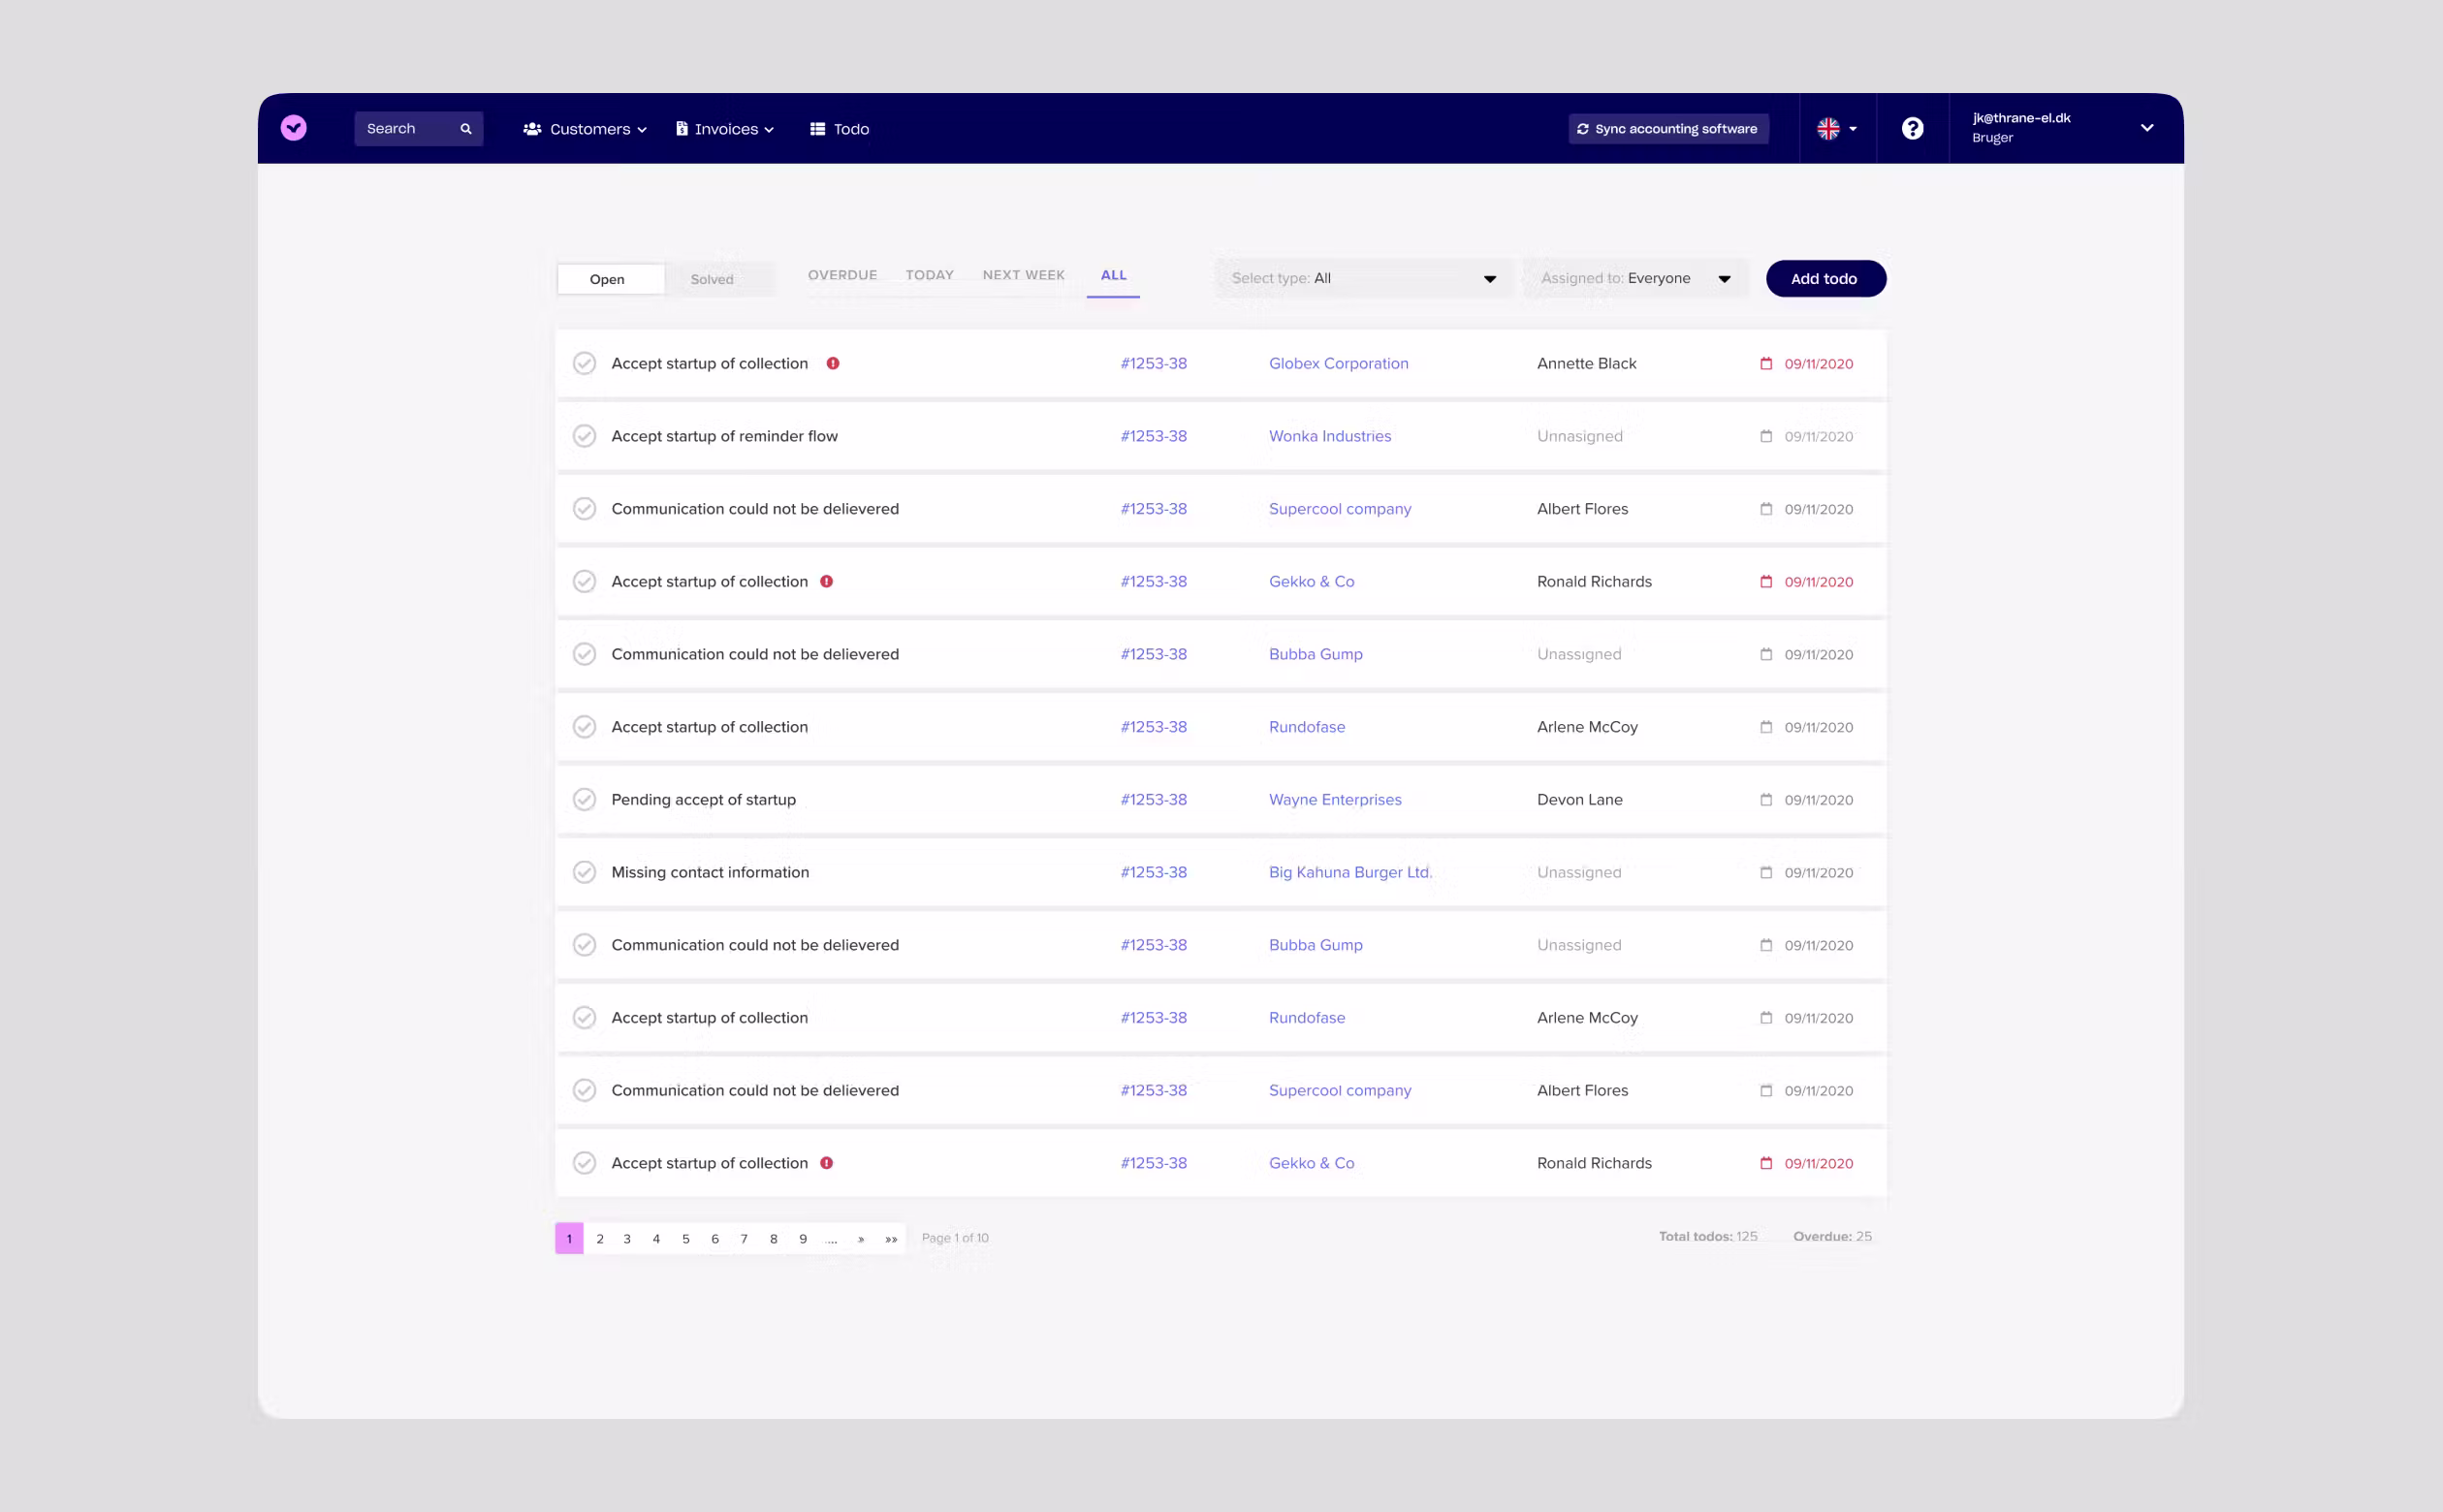The width and height of the screenshot is (2443, 1512).
Task: Click calendar icon in Wonka Industries row
Action: [1766, 437]
